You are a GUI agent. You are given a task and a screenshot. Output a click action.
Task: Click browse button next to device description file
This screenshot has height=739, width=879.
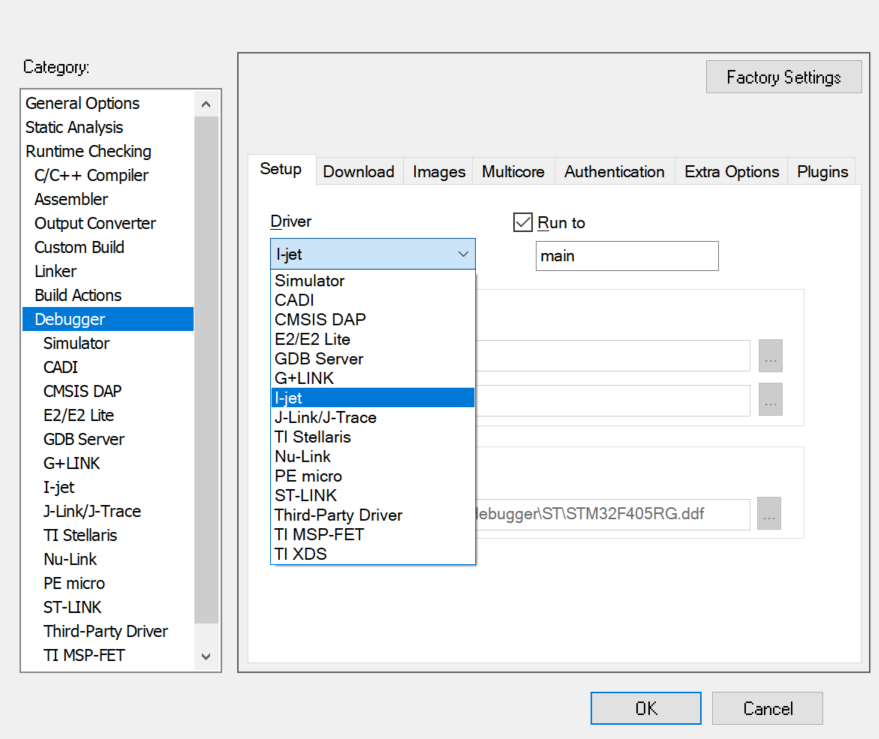click(768, 514)
